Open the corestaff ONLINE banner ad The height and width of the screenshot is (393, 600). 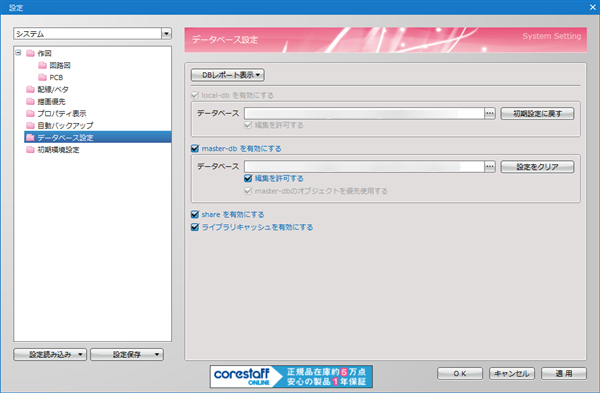click(x=291, y=377)
